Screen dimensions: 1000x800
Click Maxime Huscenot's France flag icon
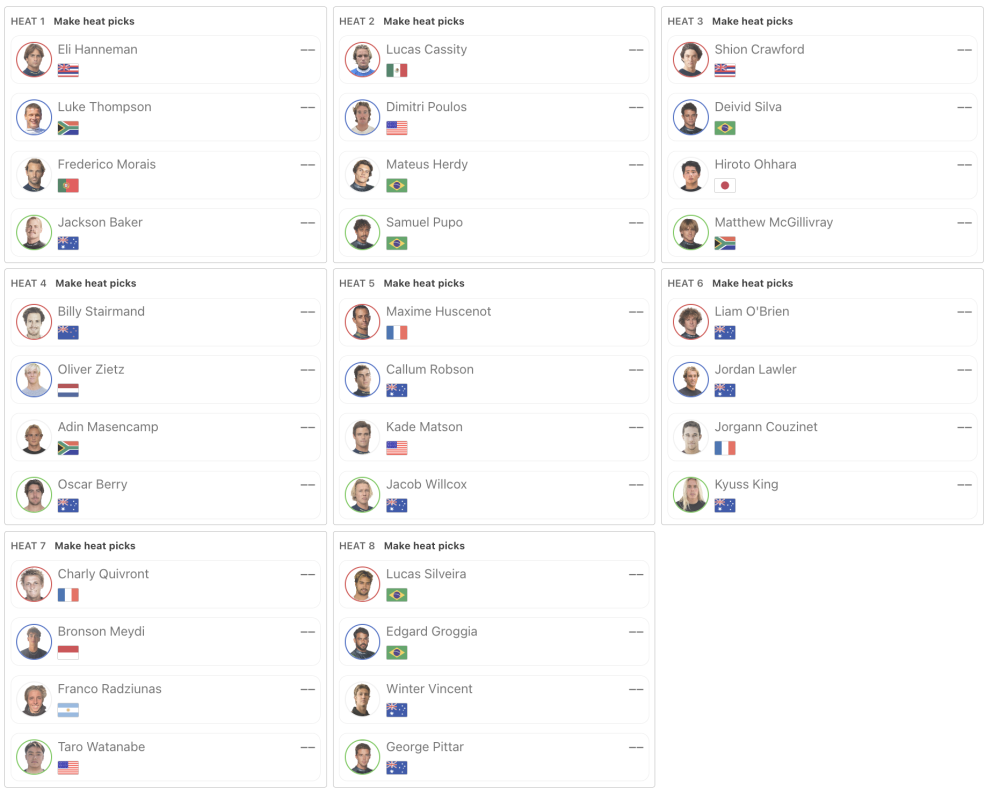point(397,332)
